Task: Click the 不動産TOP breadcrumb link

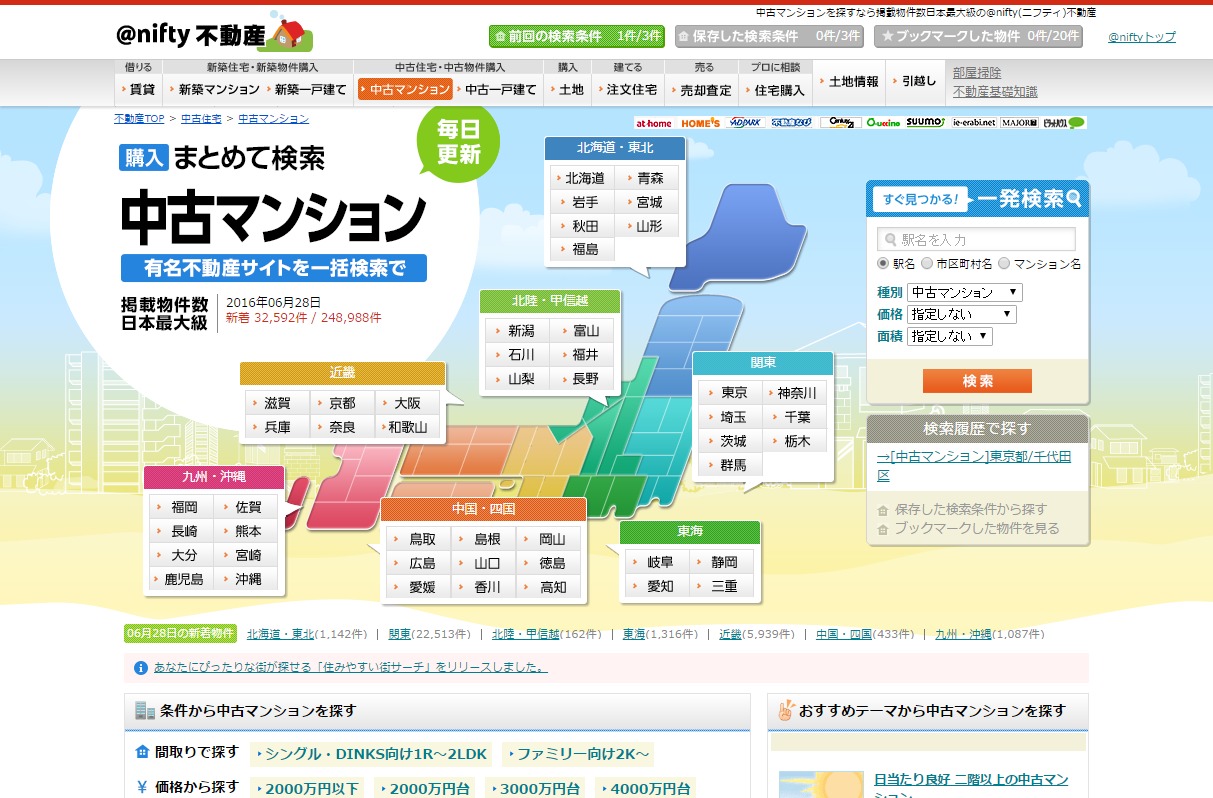Action: click(139, 119)
